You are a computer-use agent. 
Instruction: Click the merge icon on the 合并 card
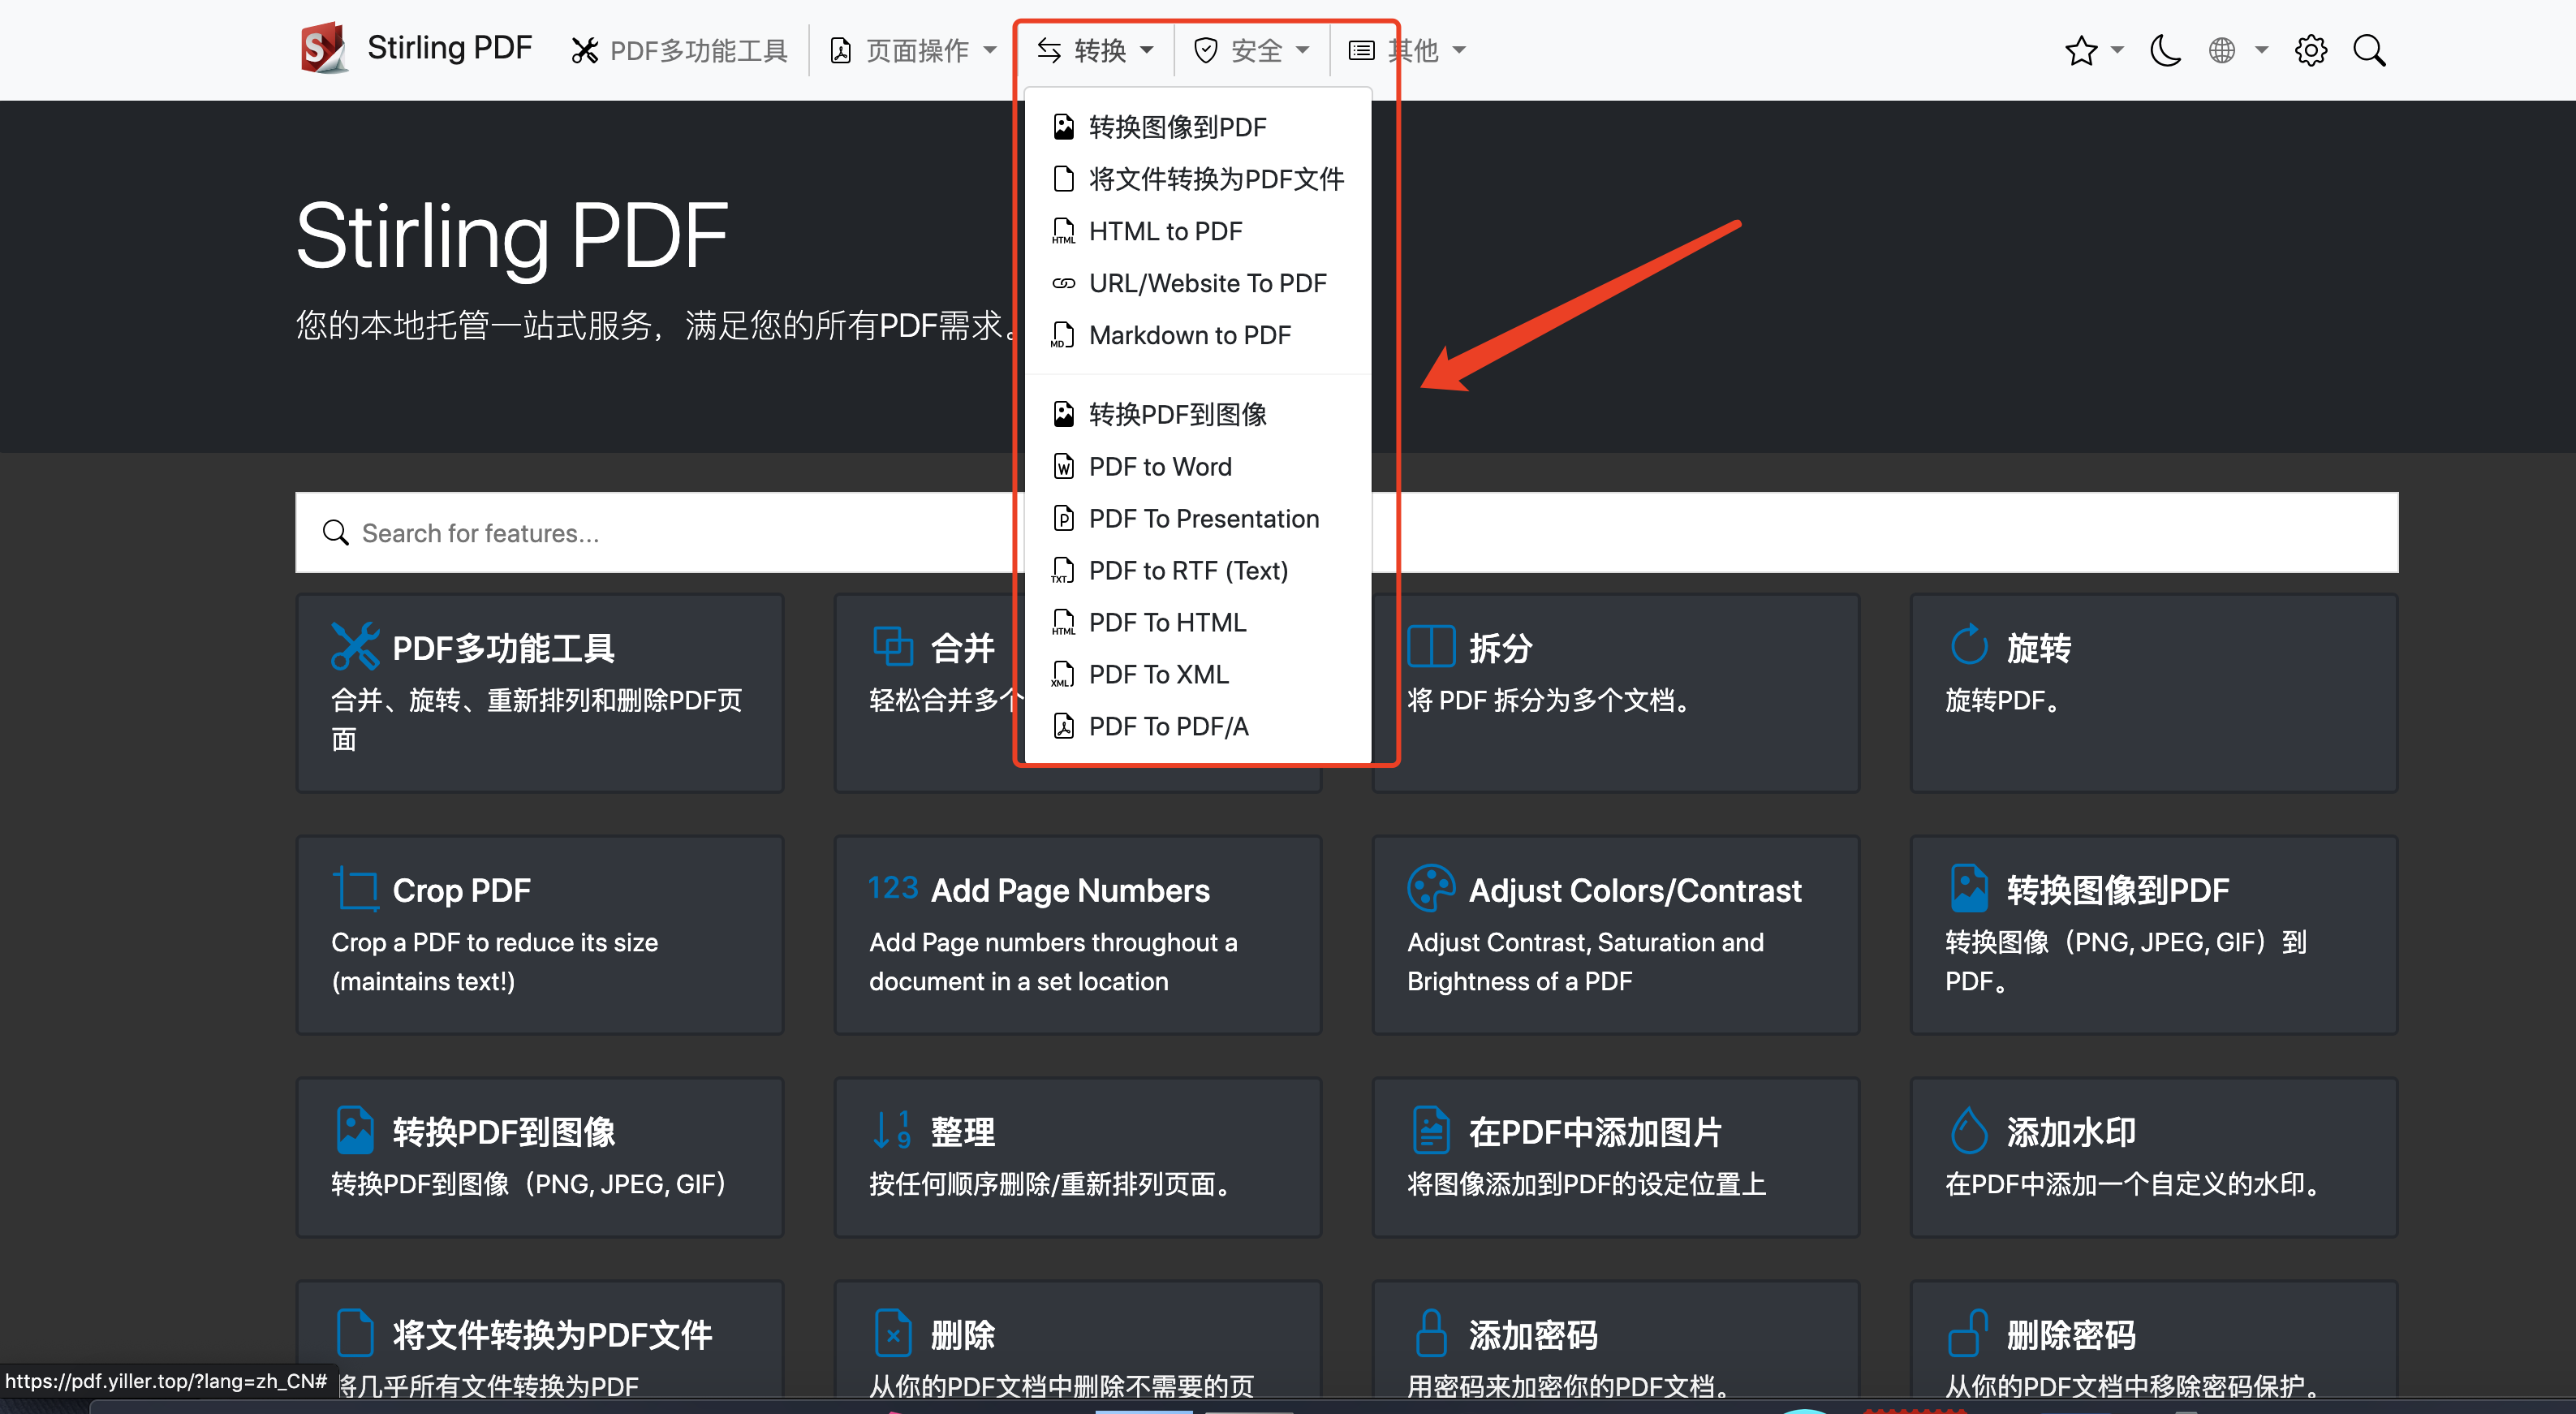893,646
